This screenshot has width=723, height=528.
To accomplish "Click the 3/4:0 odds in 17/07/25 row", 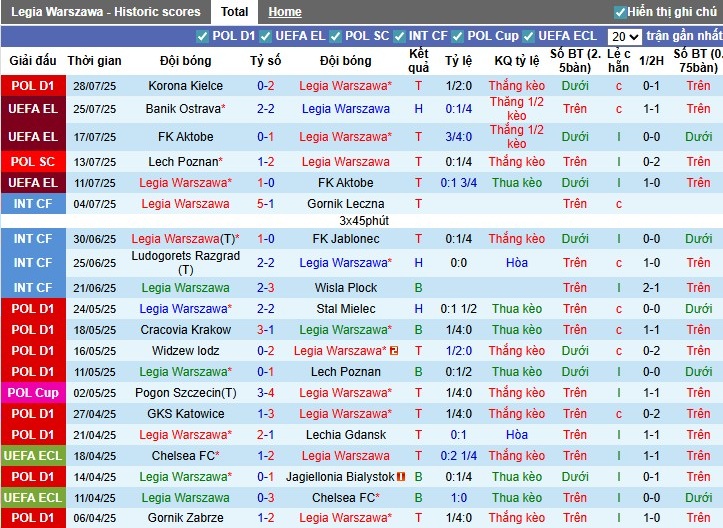I will click(x=458, y=137).
